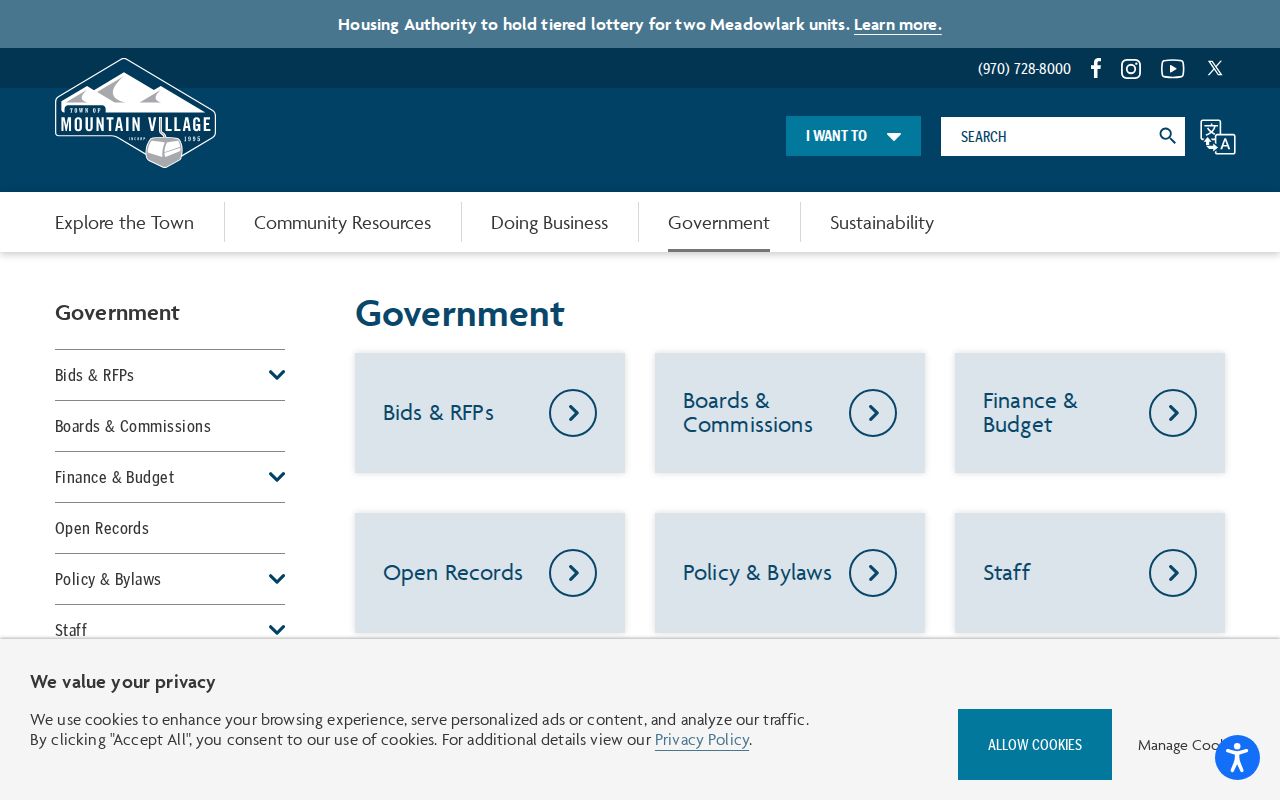Open the Facebook page icon
This screenshot has height=800, width=1280.
tap(1096, 68)
